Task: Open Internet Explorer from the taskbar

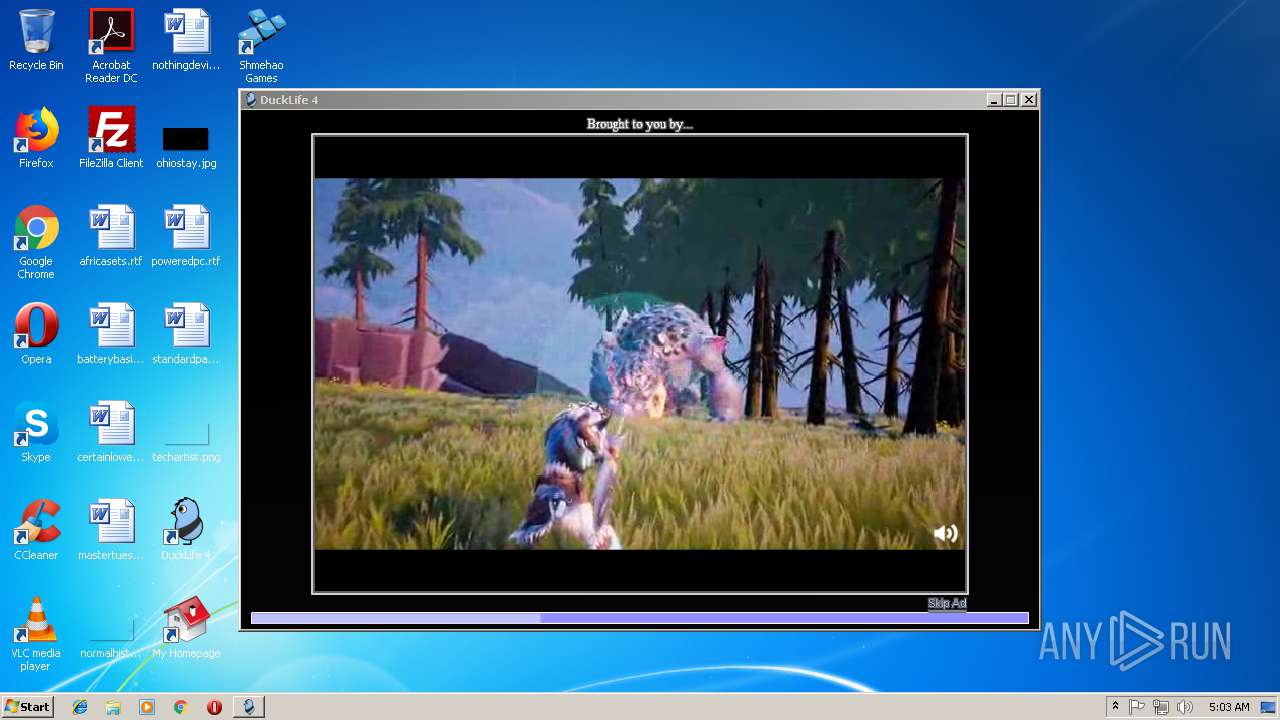Action: 80,707
